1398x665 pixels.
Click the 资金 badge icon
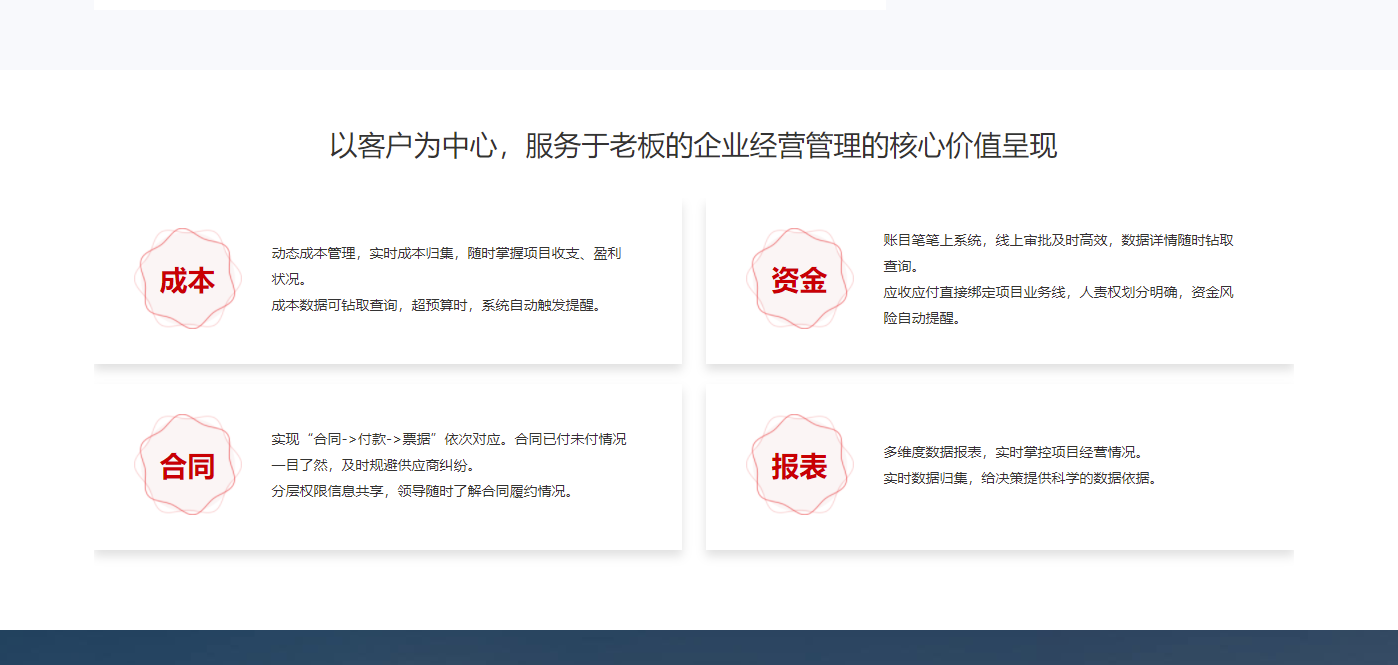(800, 279)
